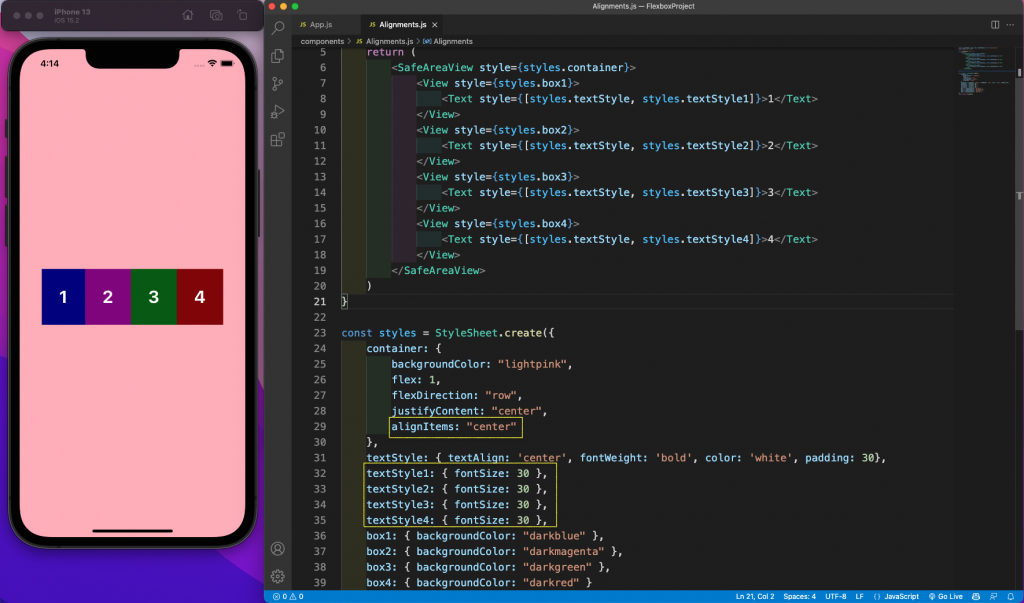Screen dimensions: 1024x603
Task: Split the editor to the right
Action: [995, 25]
